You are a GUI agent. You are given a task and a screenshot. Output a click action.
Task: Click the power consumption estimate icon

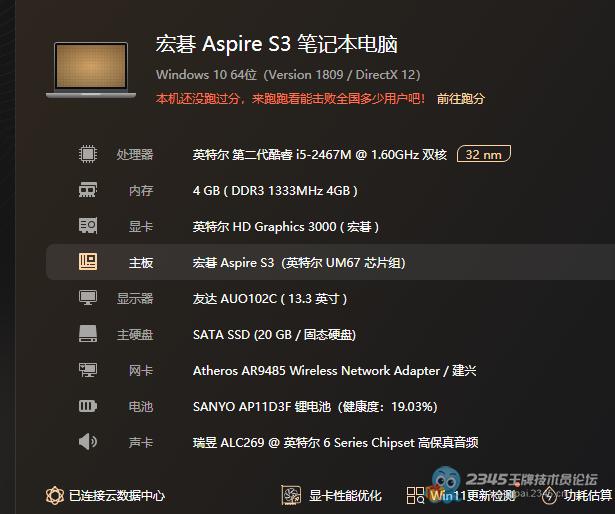coord(550,496)
